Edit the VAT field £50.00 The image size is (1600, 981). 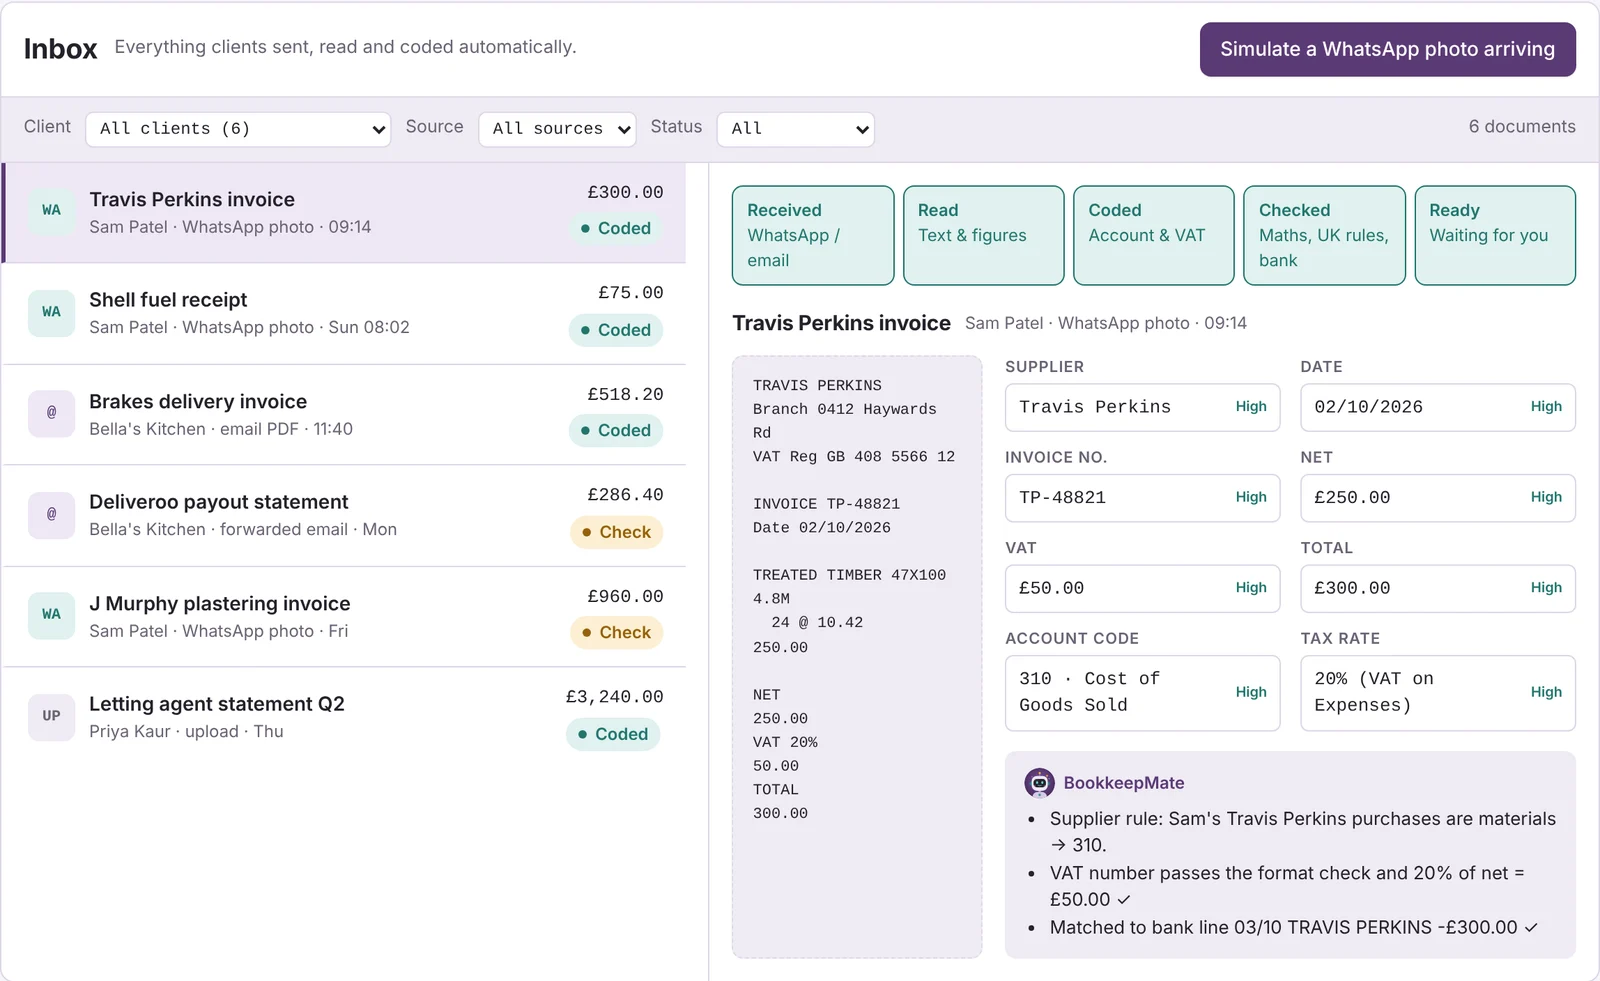[1142, 588]
